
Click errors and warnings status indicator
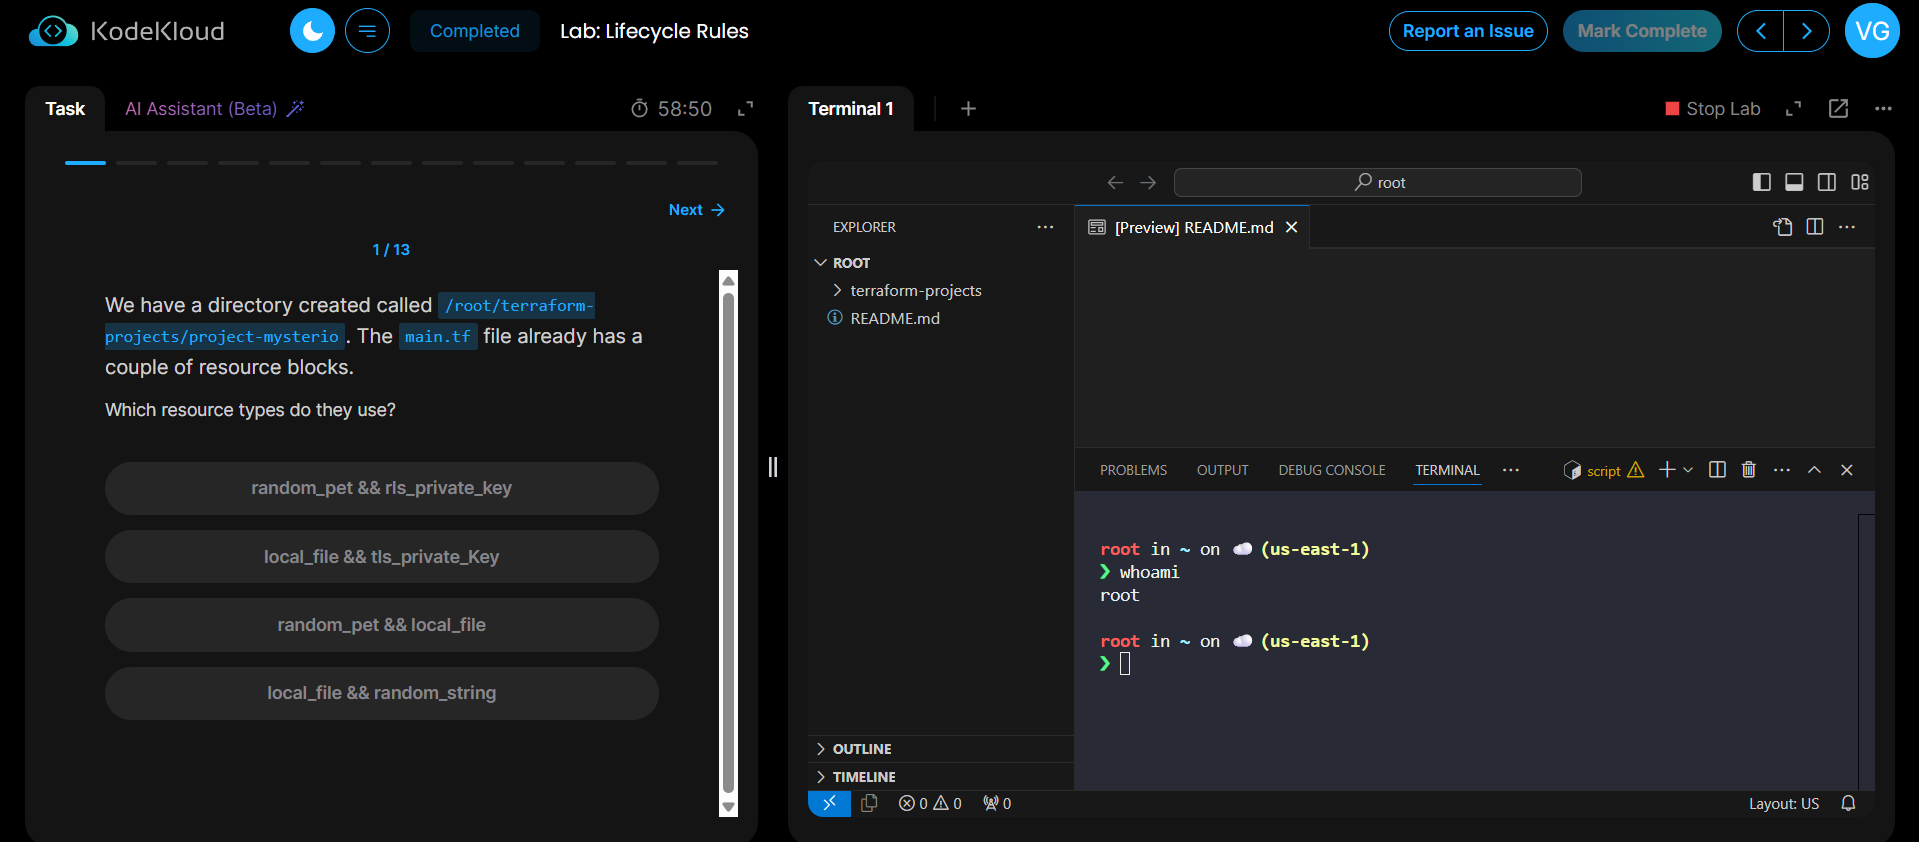pyautogui.click(x=930, y=803)
